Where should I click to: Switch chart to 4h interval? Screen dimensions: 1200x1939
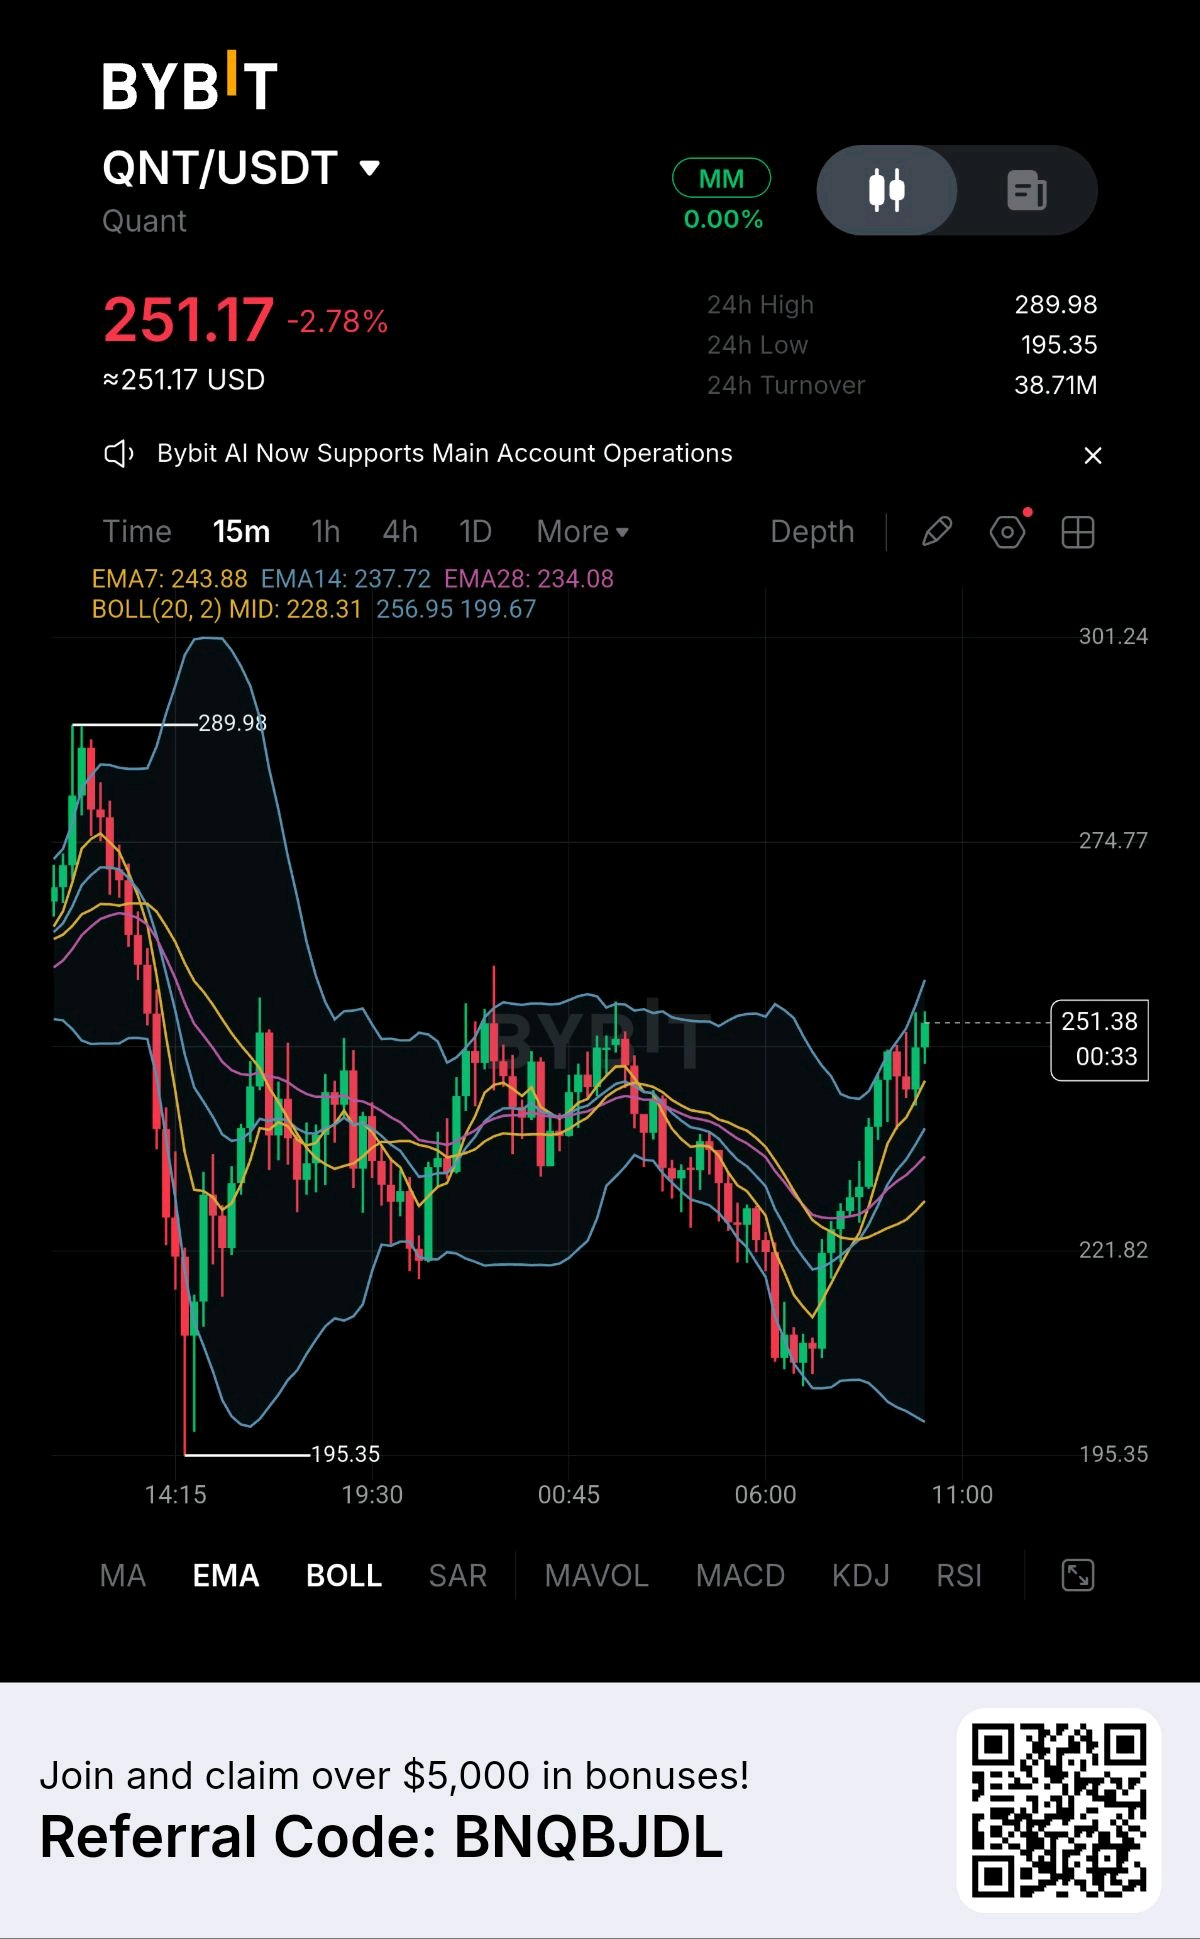click(x=400, y=531)
